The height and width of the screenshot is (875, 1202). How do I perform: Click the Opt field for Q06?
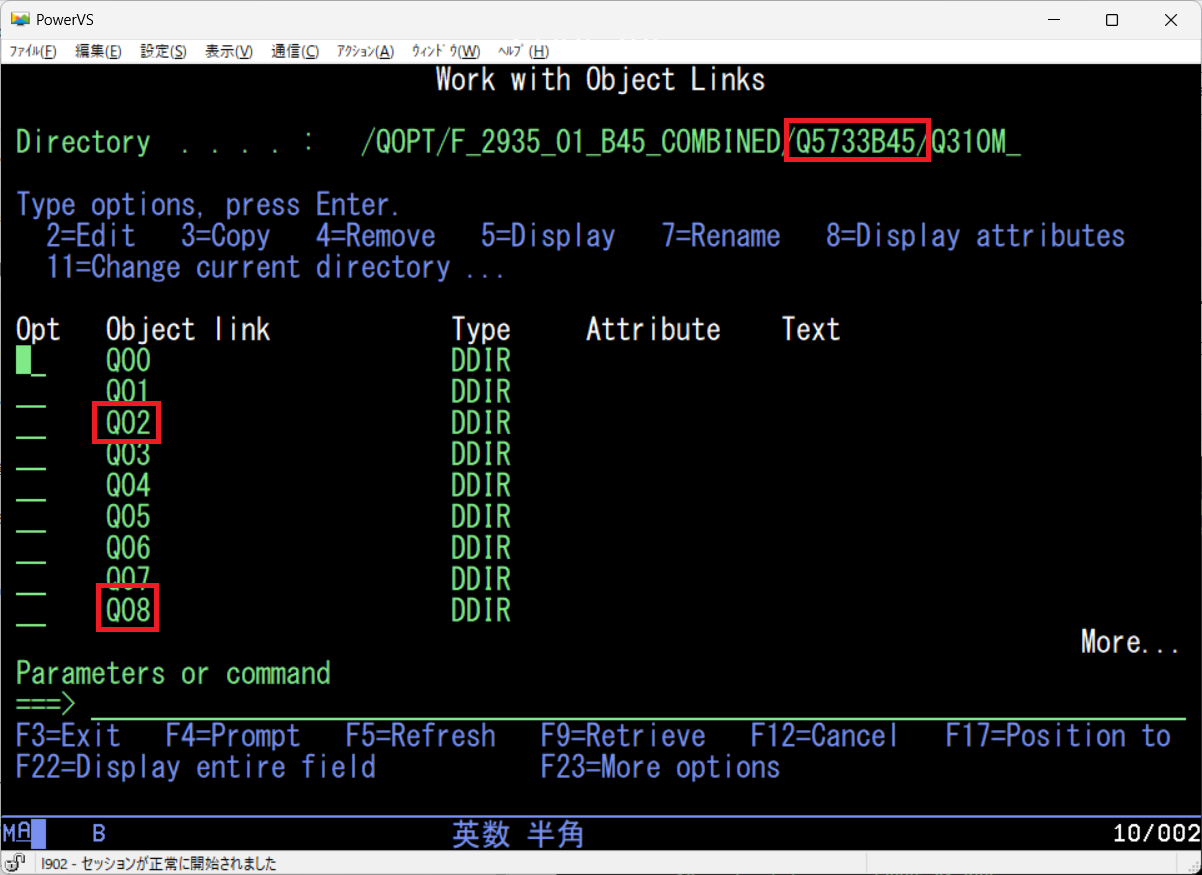point(30,548)
